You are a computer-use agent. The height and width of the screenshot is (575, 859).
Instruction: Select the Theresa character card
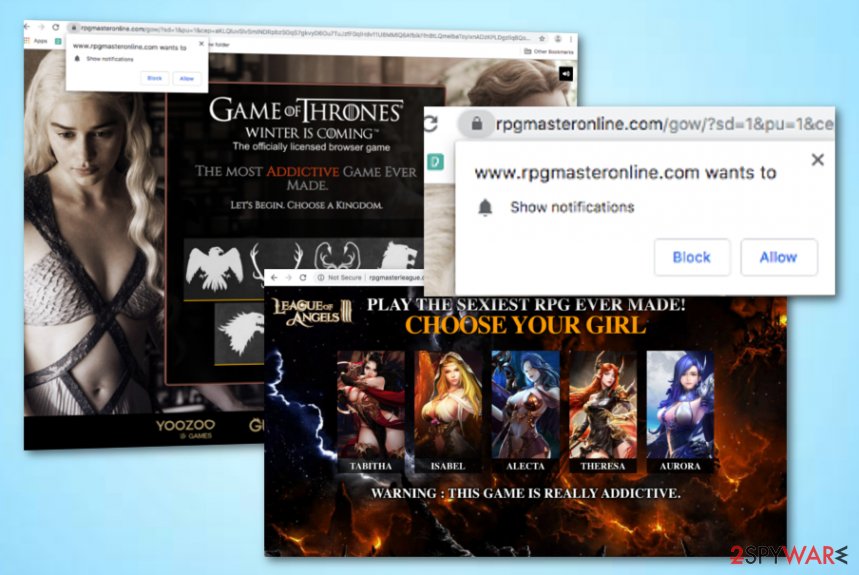tap(603, 411)
